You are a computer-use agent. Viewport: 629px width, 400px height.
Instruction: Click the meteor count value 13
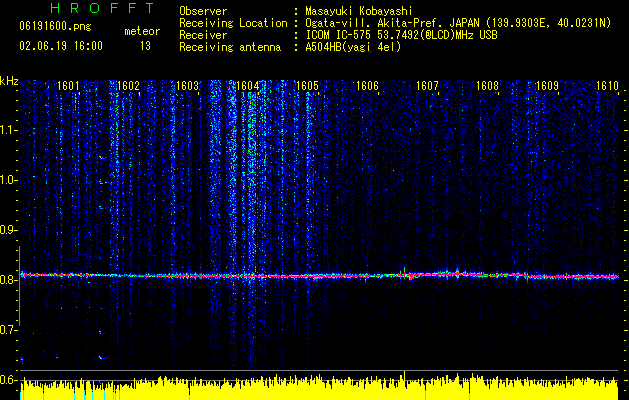(x=145, y=46)
